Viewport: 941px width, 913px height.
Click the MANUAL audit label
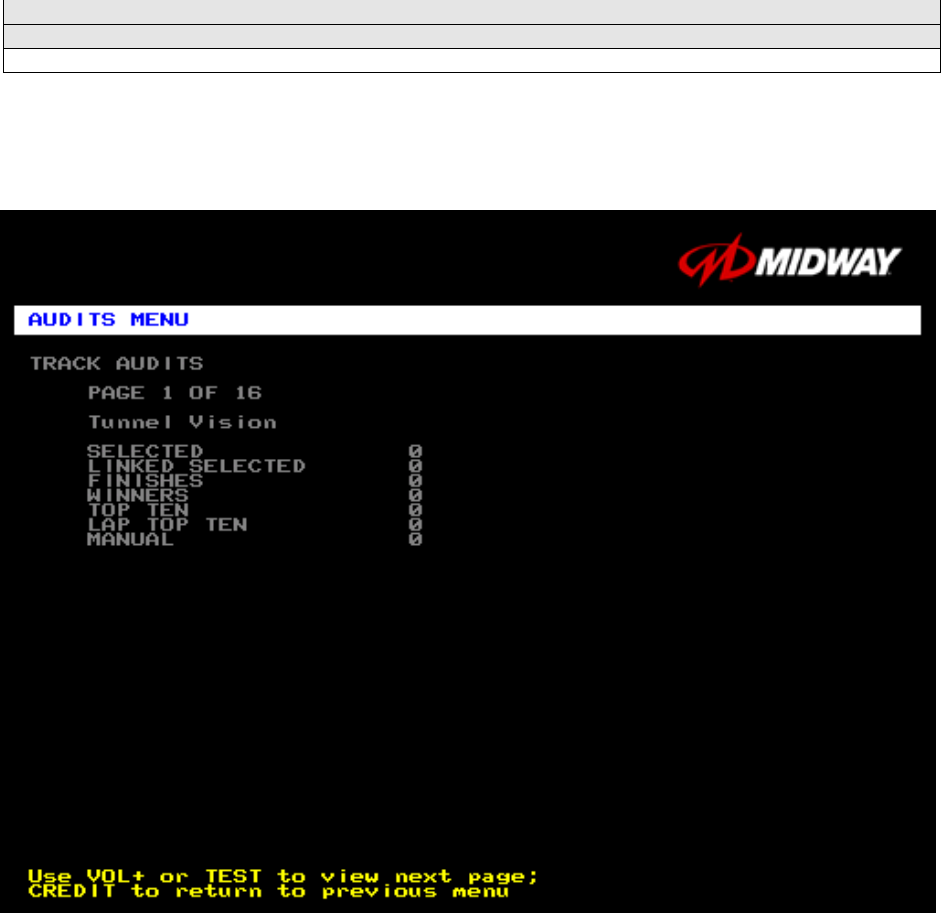click(x=130, y=539)
